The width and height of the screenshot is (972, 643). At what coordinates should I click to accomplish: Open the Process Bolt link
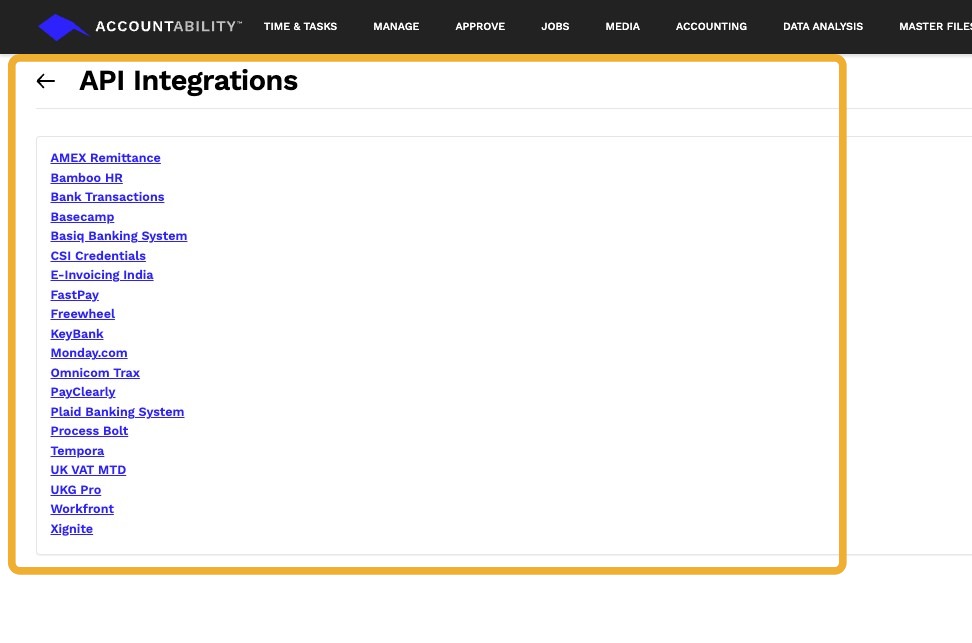click(89, 432)
